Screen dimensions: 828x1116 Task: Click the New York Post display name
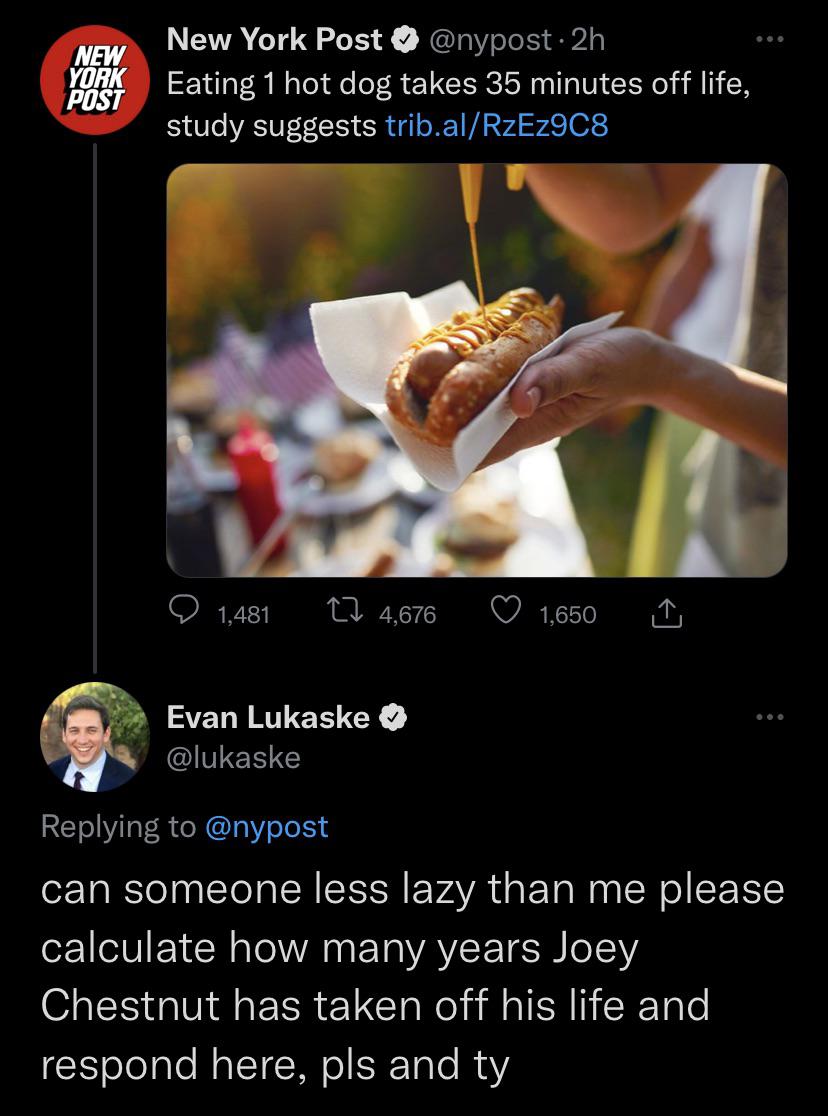[x=274, y=42]
